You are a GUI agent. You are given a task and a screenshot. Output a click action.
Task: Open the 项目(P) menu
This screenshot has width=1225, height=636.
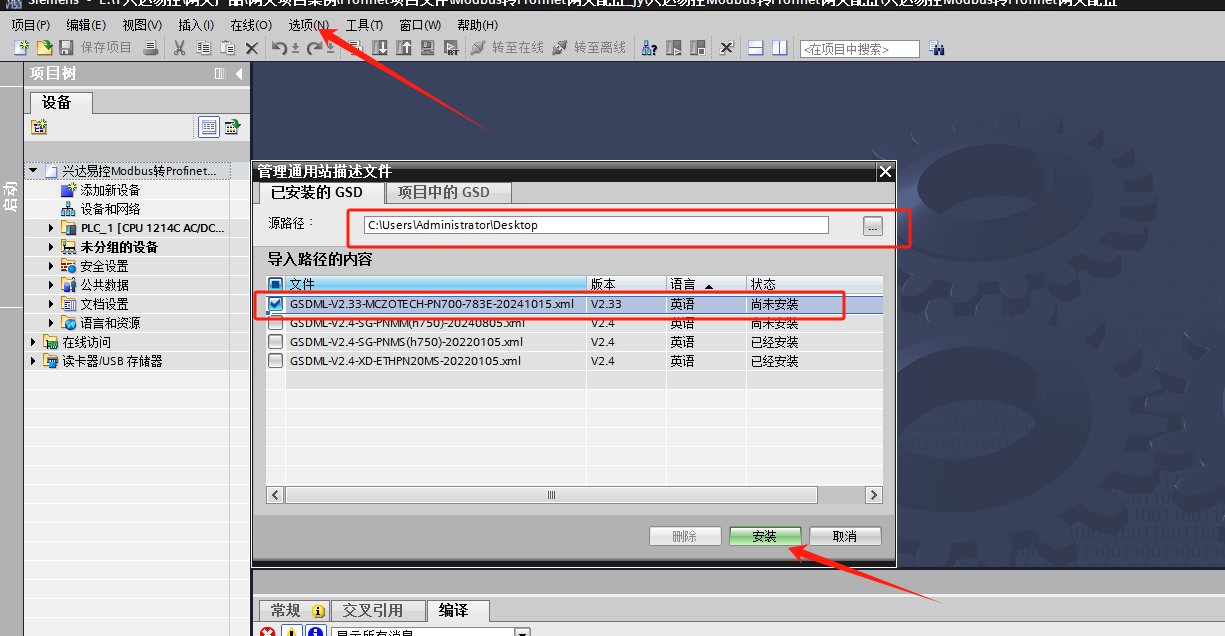[31, 25]
